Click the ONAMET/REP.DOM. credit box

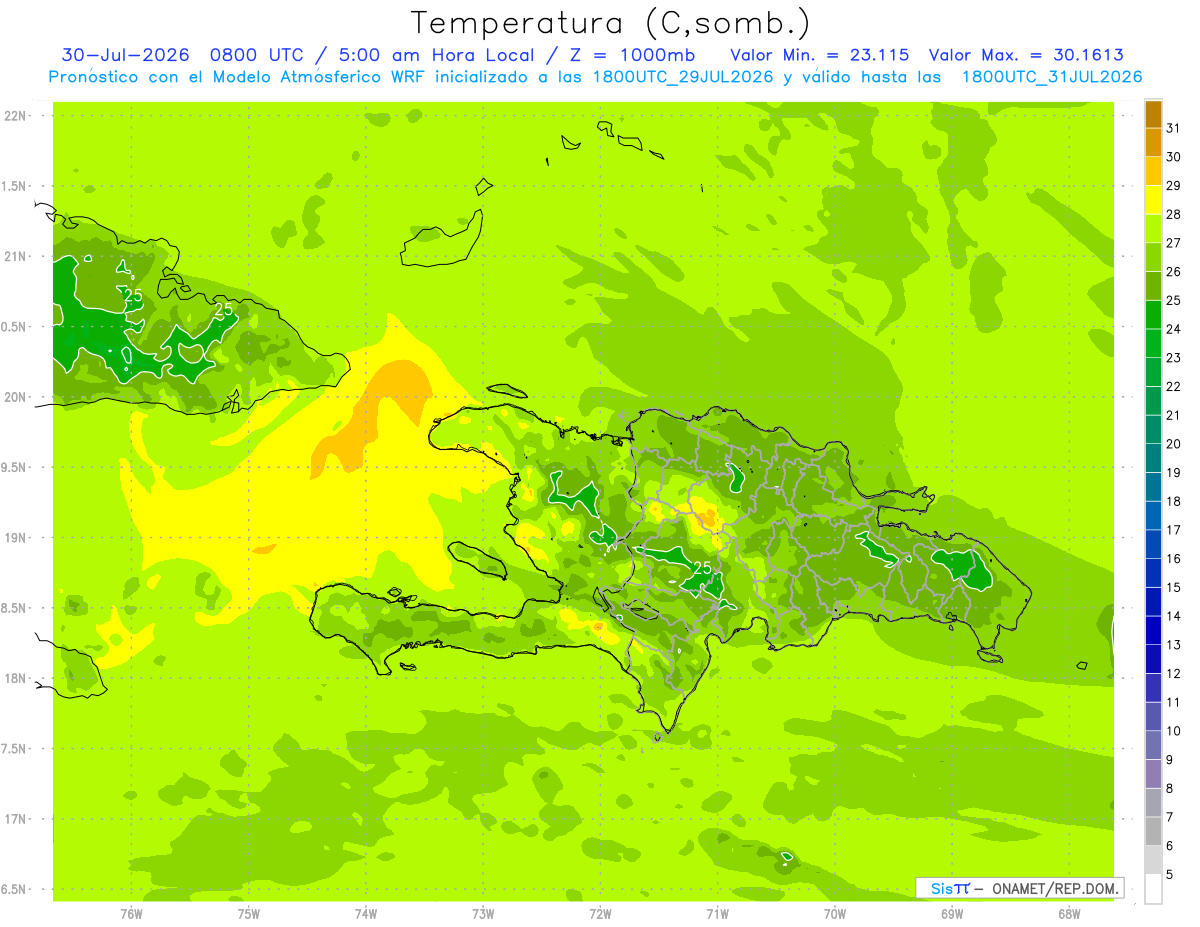tap(1019, 888)
